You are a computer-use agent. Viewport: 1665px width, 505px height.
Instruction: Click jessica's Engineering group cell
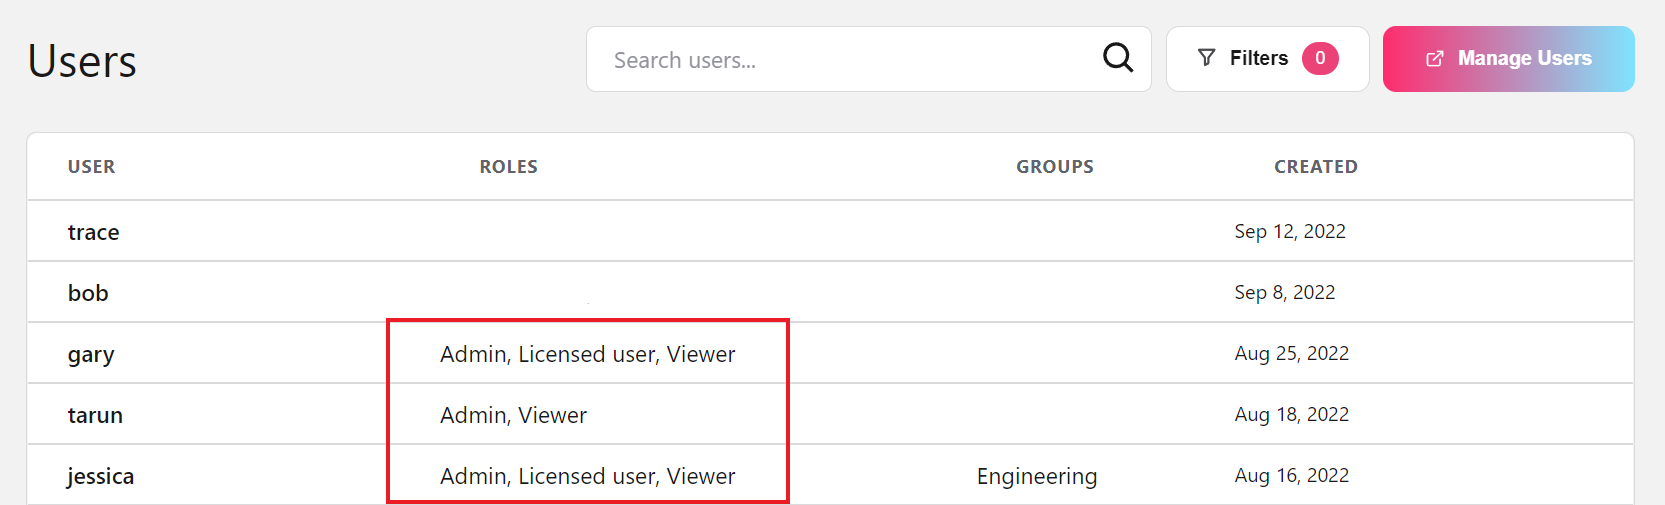pyautogui.click(x=1037, y=477)
